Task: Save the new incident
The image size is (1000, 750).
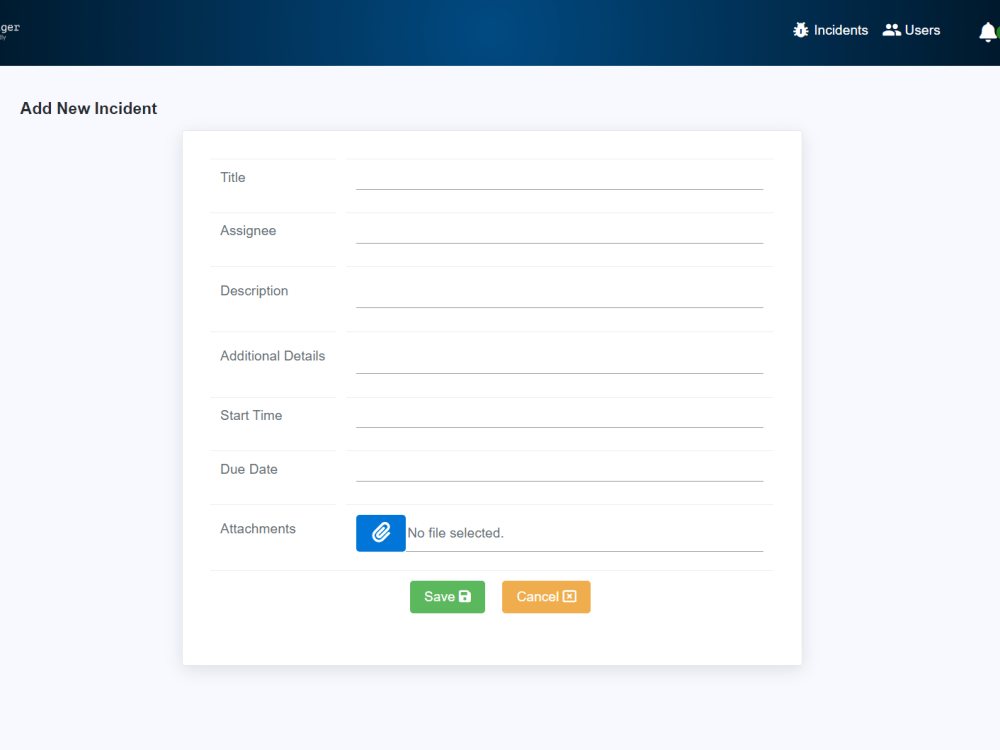Action: pos(447,596)
